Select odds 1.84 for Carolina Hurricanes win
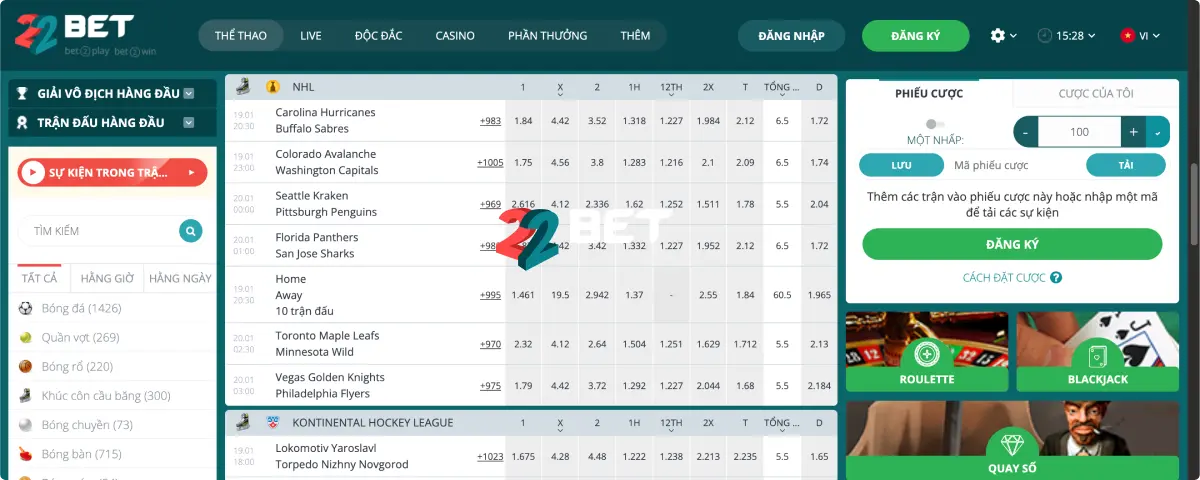Image resolution: width=1200 pixels, height=480 pixels. [x=523, y=121]
